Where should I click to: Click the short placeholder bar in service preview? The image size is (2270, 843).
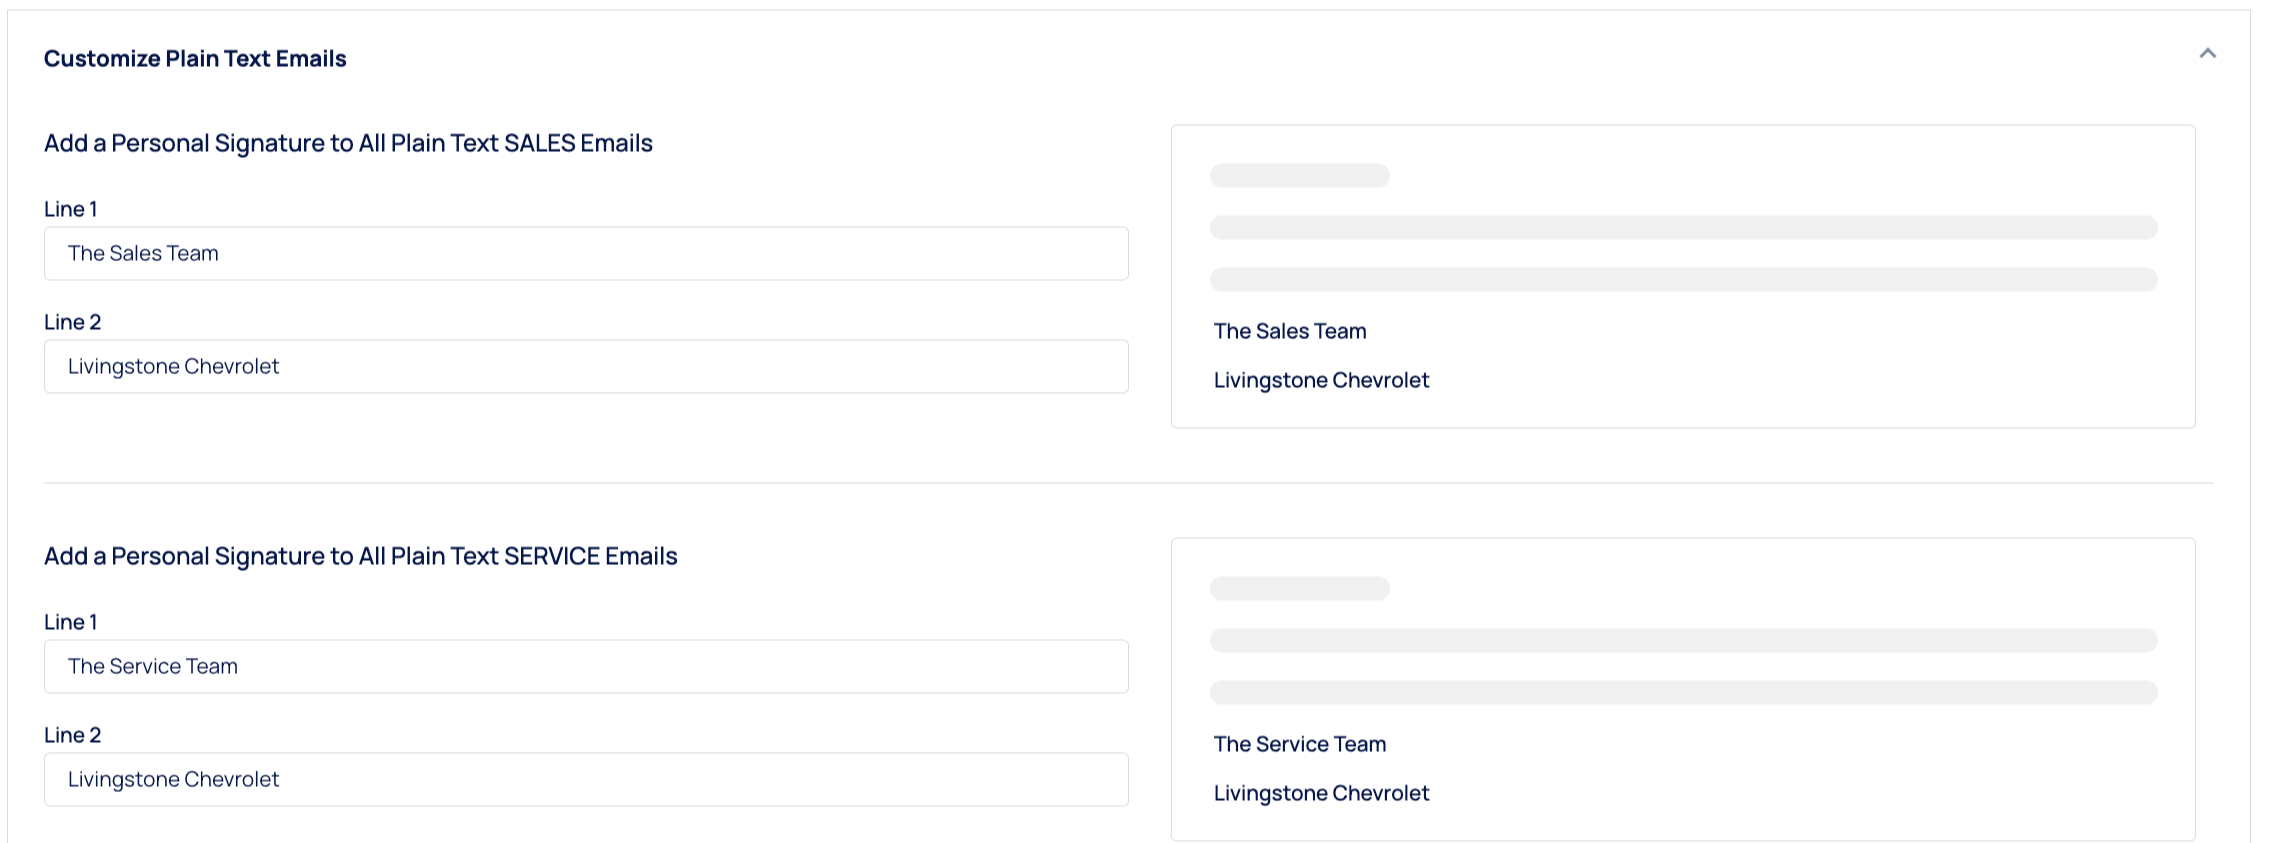(1299, 589)
